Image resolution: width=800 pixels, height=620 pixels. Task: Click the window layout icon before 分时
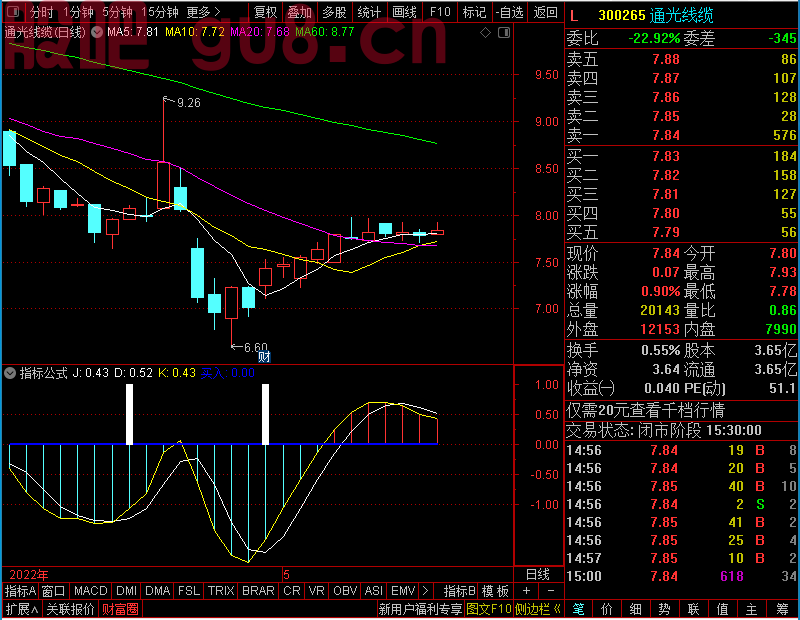tap(14, 12)
